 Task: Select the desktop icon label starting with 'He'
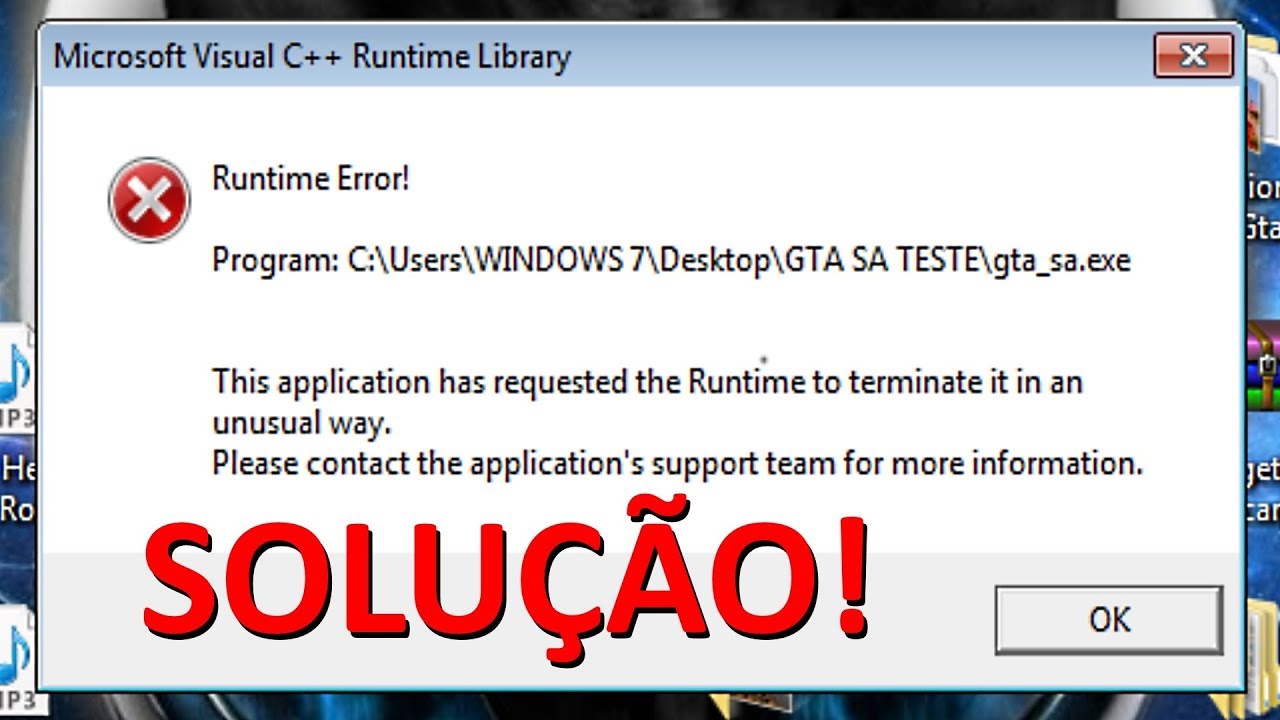[18, 469]
